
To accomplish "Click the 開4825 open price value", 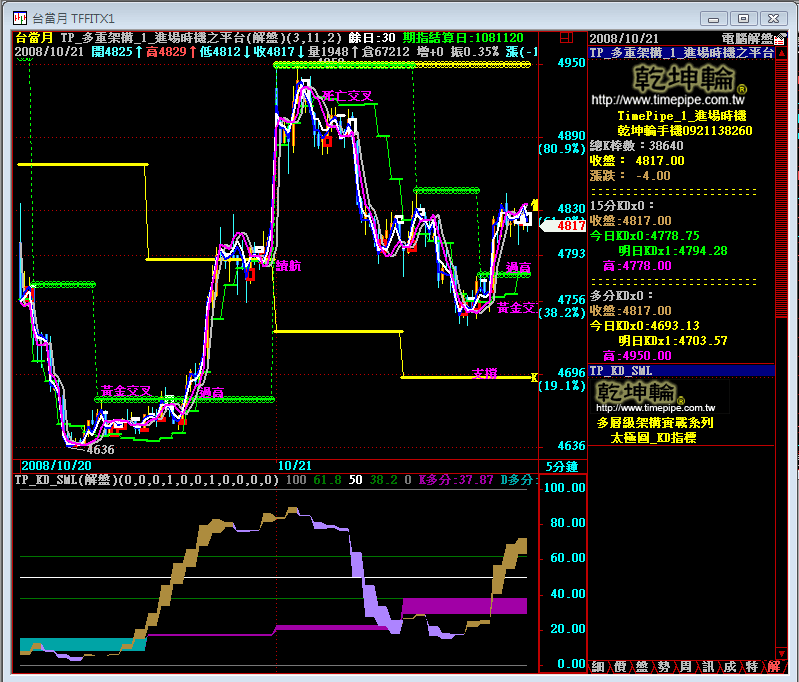I will [x=112, y=51].
